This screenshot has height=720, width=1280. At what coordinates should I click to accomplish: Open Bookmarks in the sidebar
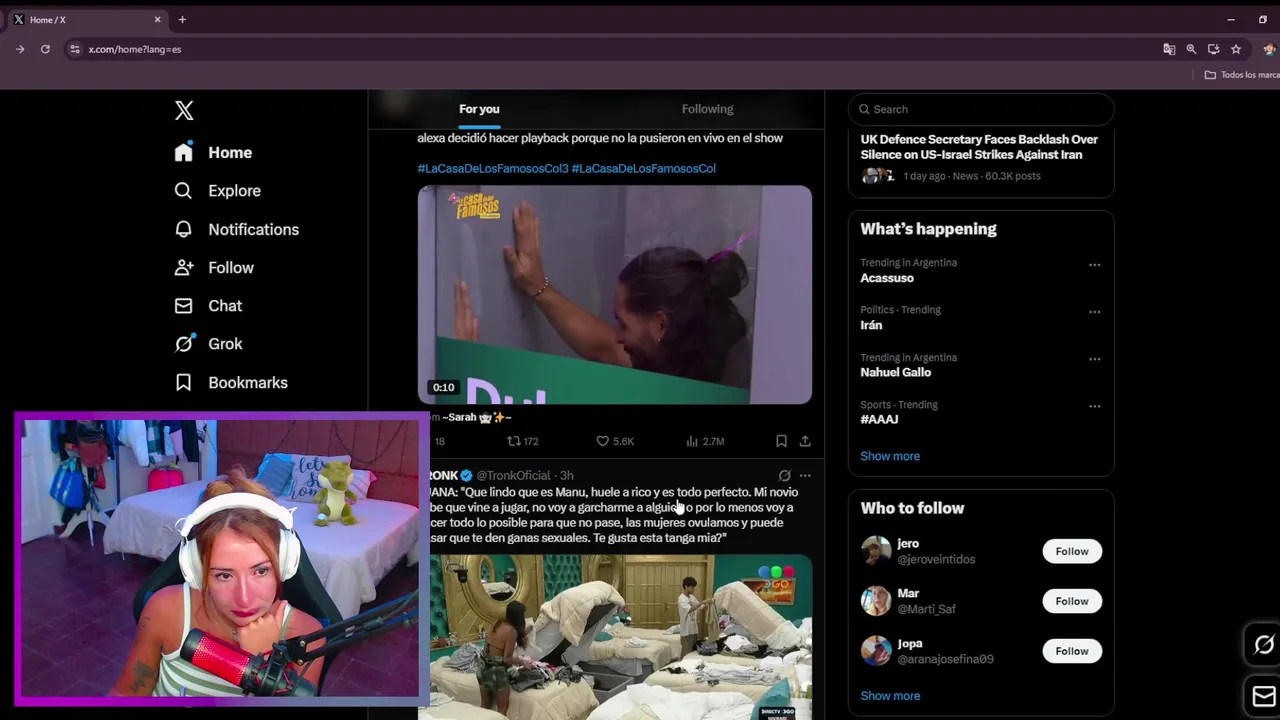click(231, 383)
